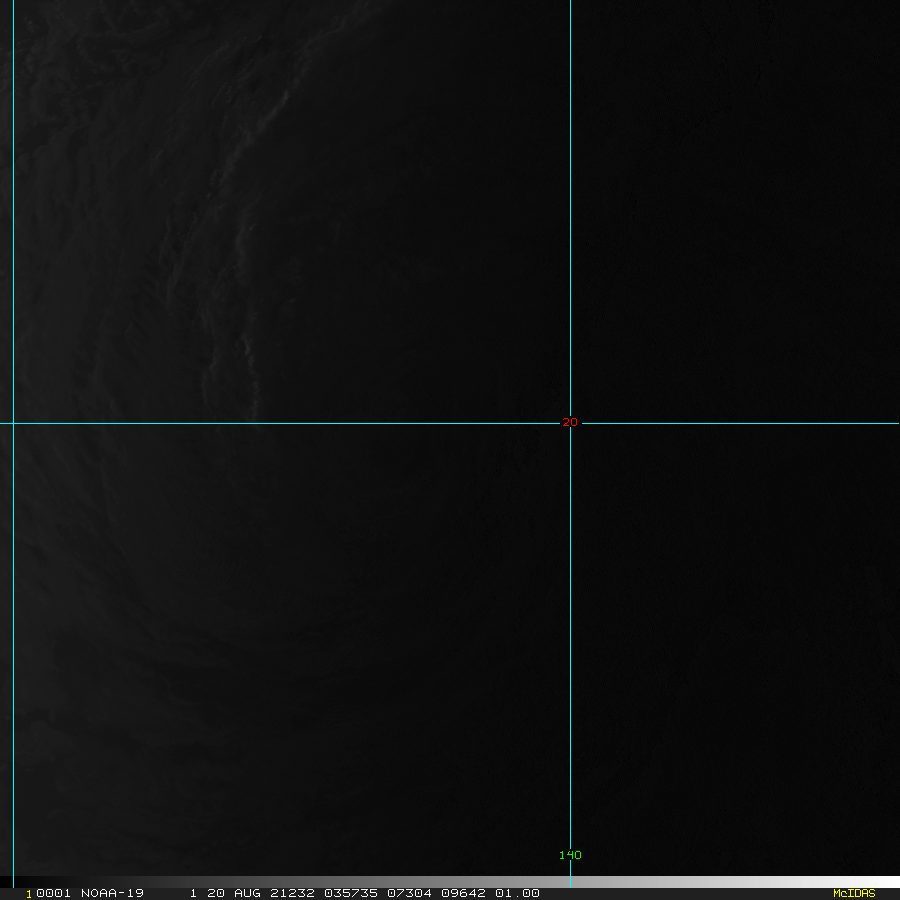900x900 pixels.
Task: Click the intersection of cyan and white lines
Action: pyautogui.click(x=570, y=423)
